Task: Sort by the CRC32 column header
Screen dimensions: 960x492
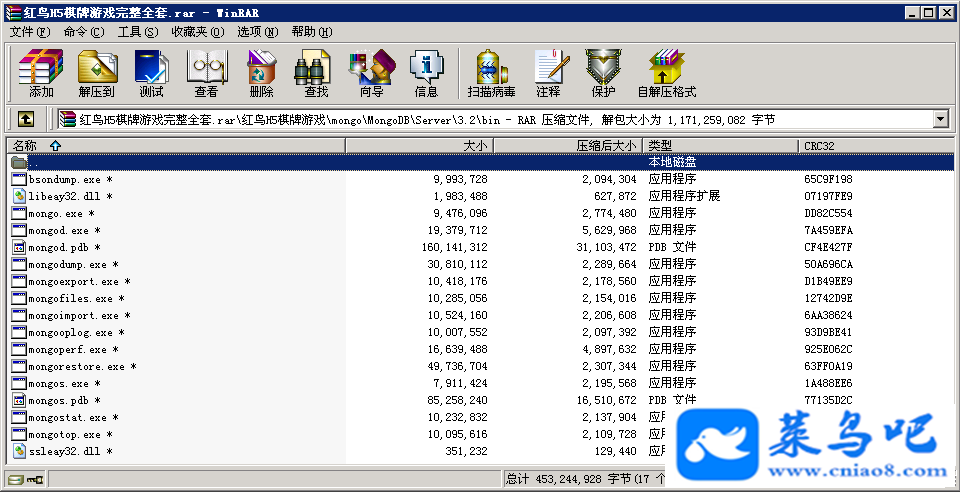Action: [876, 146]
